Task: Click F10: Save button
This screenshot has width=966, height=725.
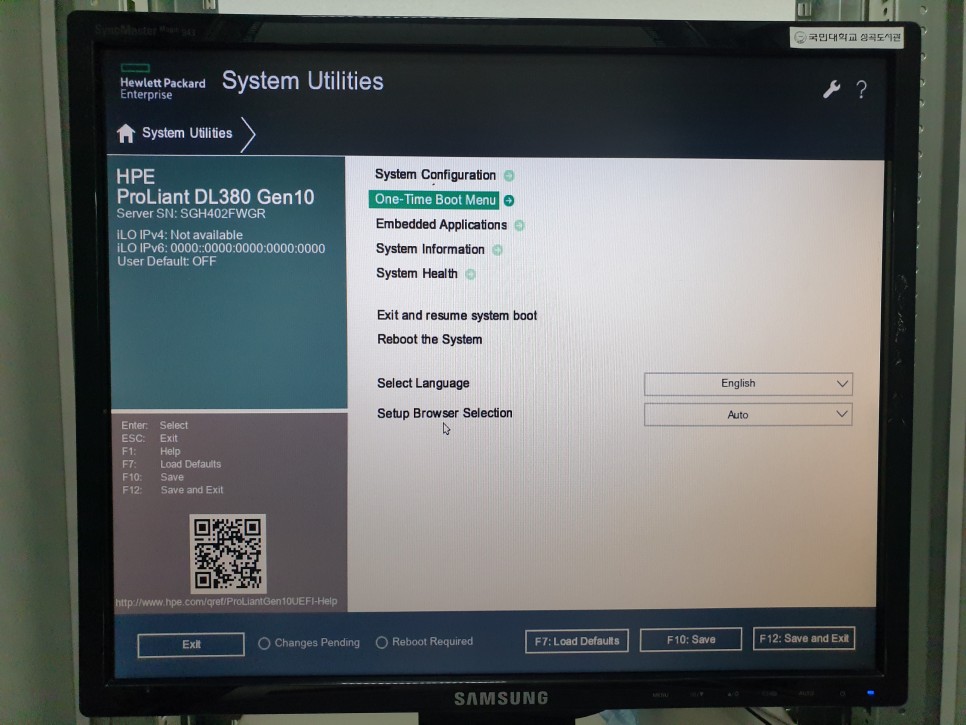Action: coord(691,640)
